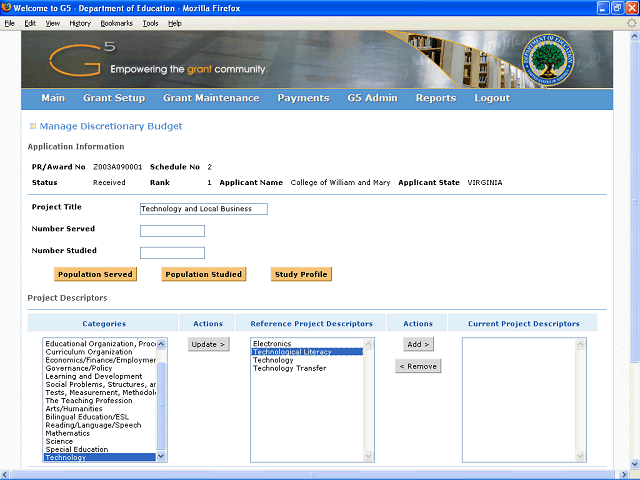Select the Reports navigation item
640x480 pixels.
(x=435, y=98)
